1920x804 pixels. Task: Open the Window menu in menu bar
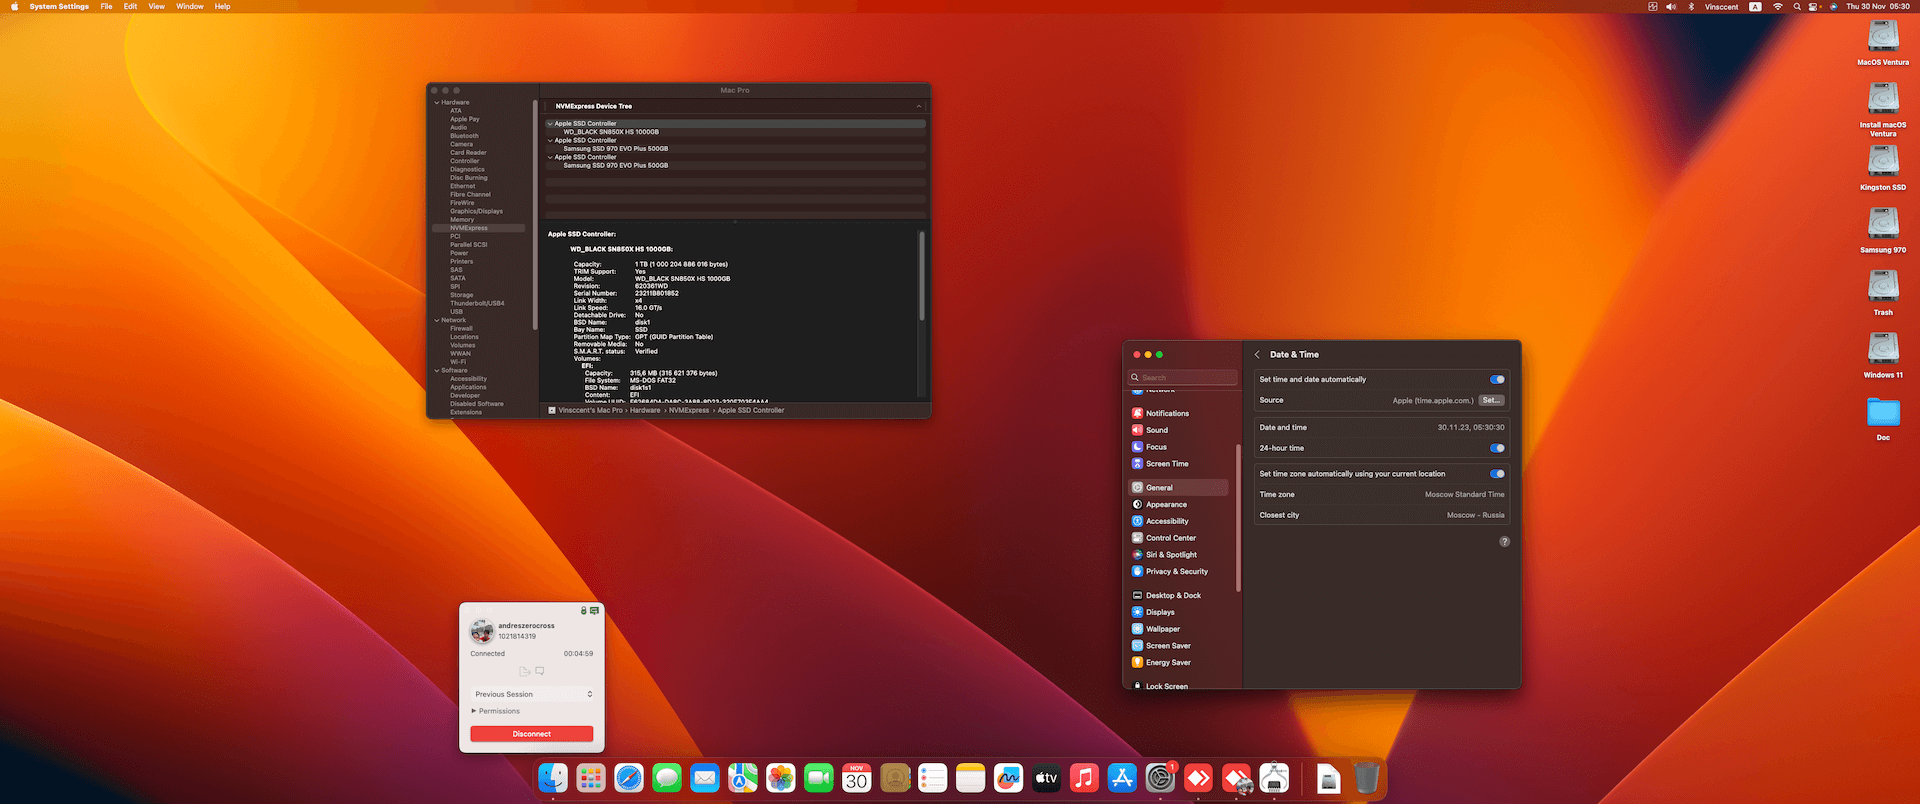click(x=189, y=7)
